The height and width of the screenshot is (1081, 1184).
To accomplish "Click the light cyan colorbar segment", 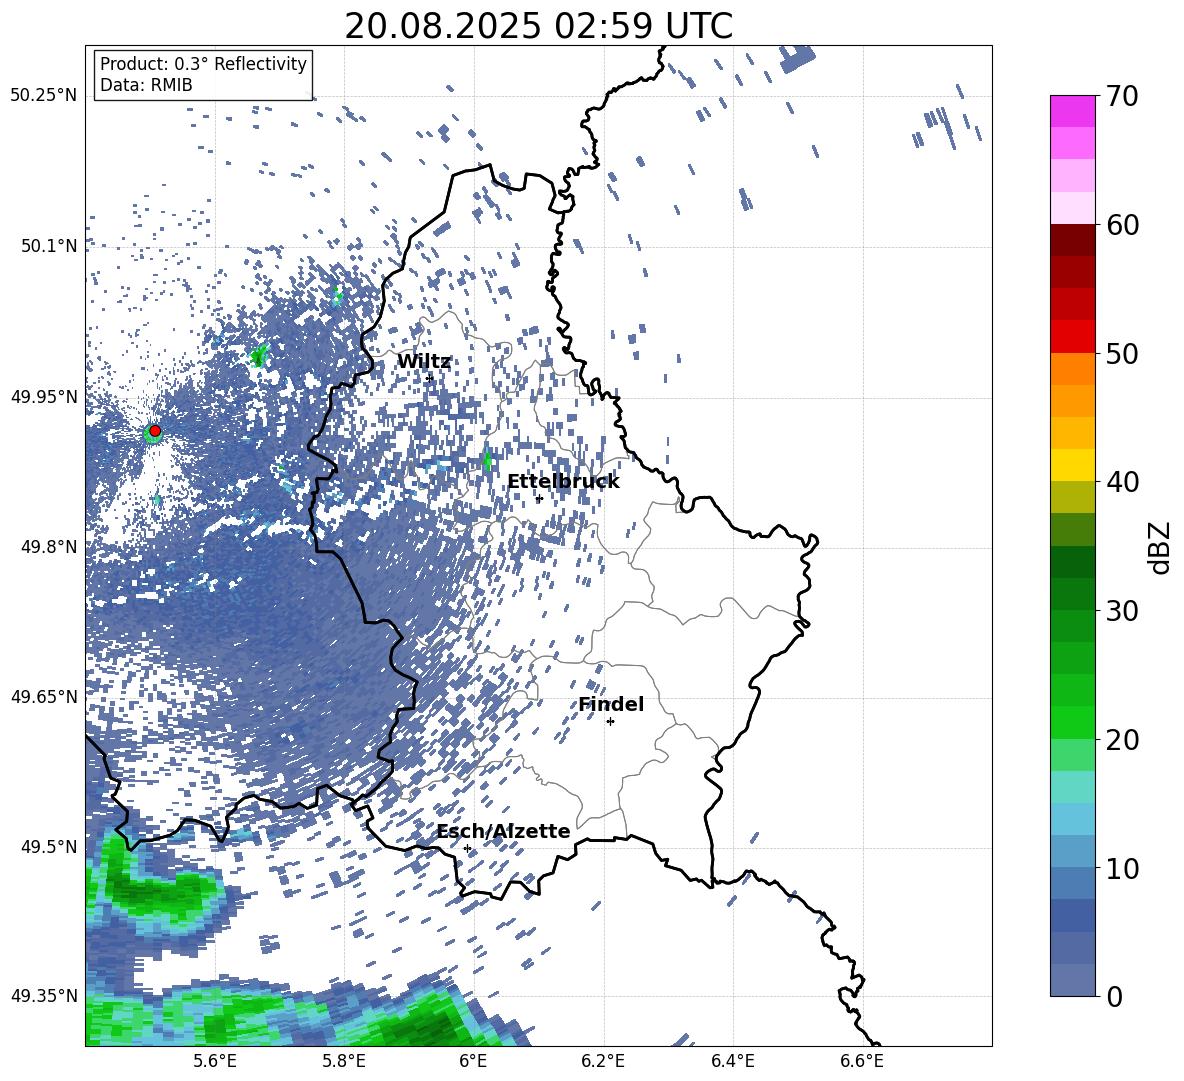I will point(1072,787).
